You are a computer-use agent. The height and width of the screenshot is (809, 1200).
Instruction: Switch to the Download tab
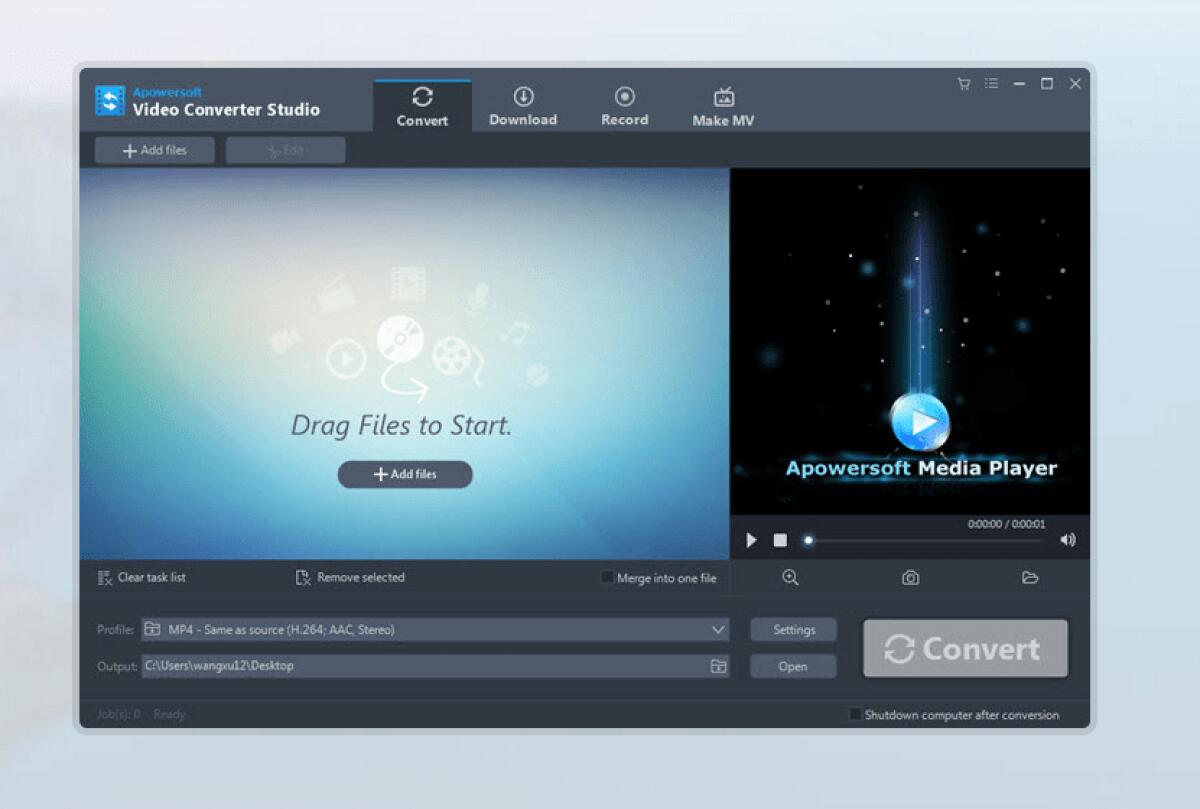click(x=522, y=105)
